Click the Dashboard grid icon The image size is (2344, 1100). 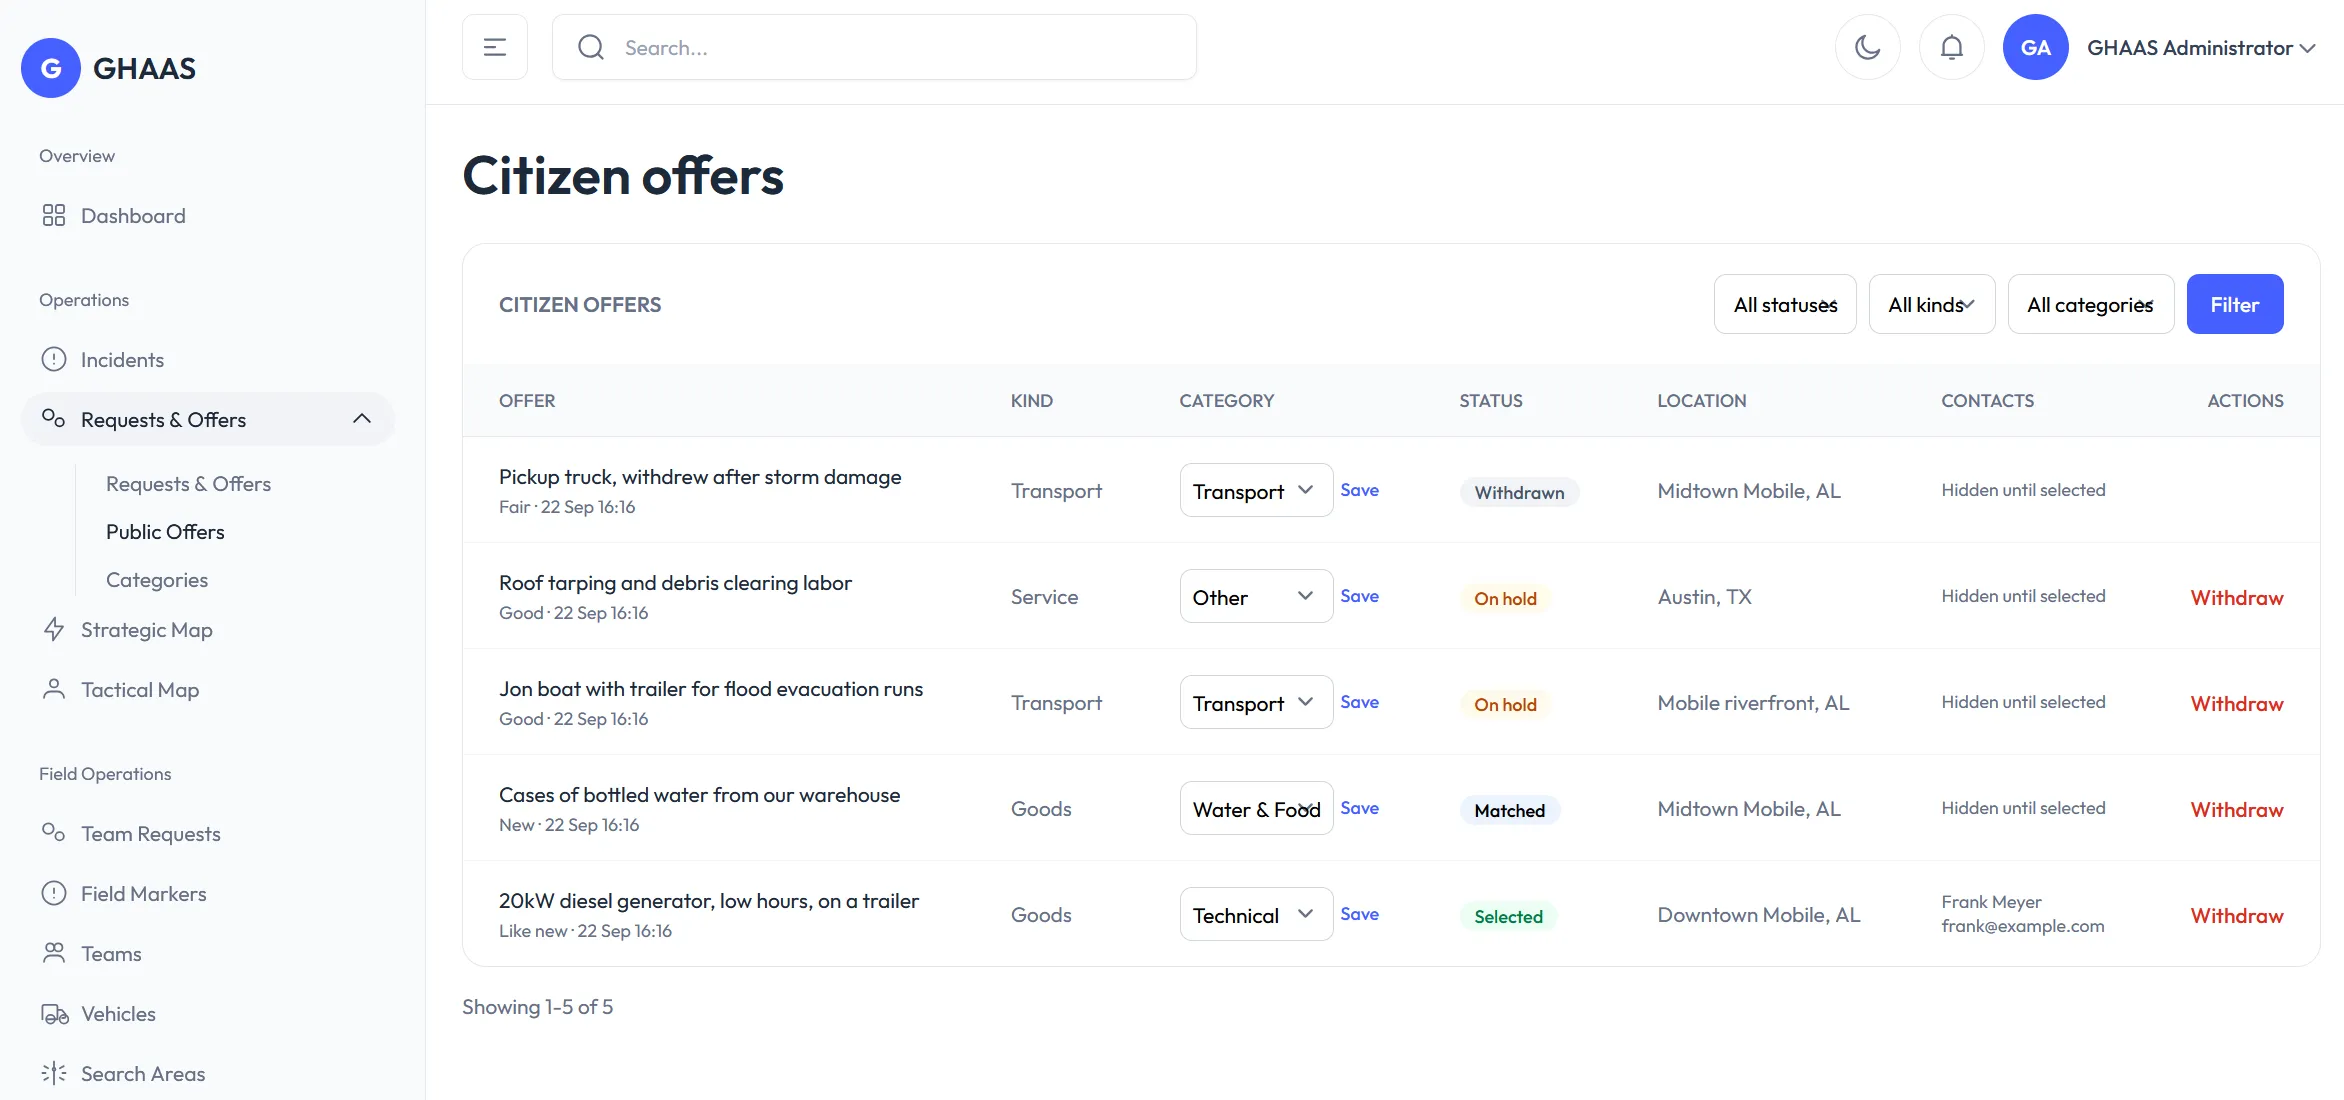[54, 216]
